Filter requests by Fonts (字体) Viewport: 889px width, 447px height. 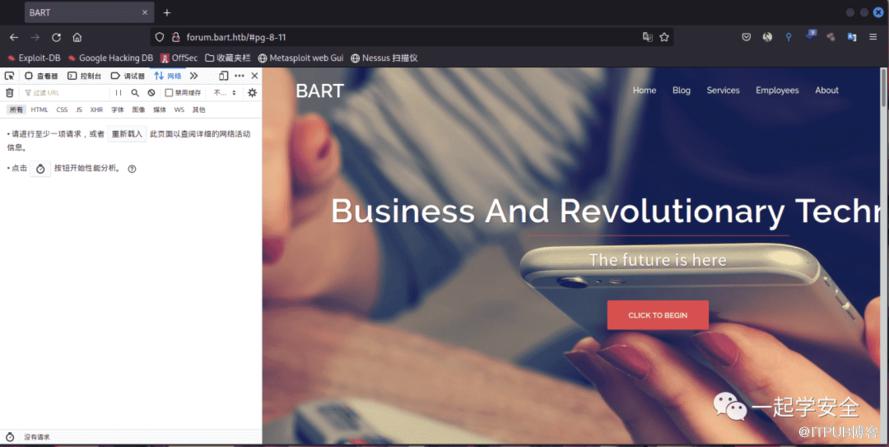pos(117,109)
